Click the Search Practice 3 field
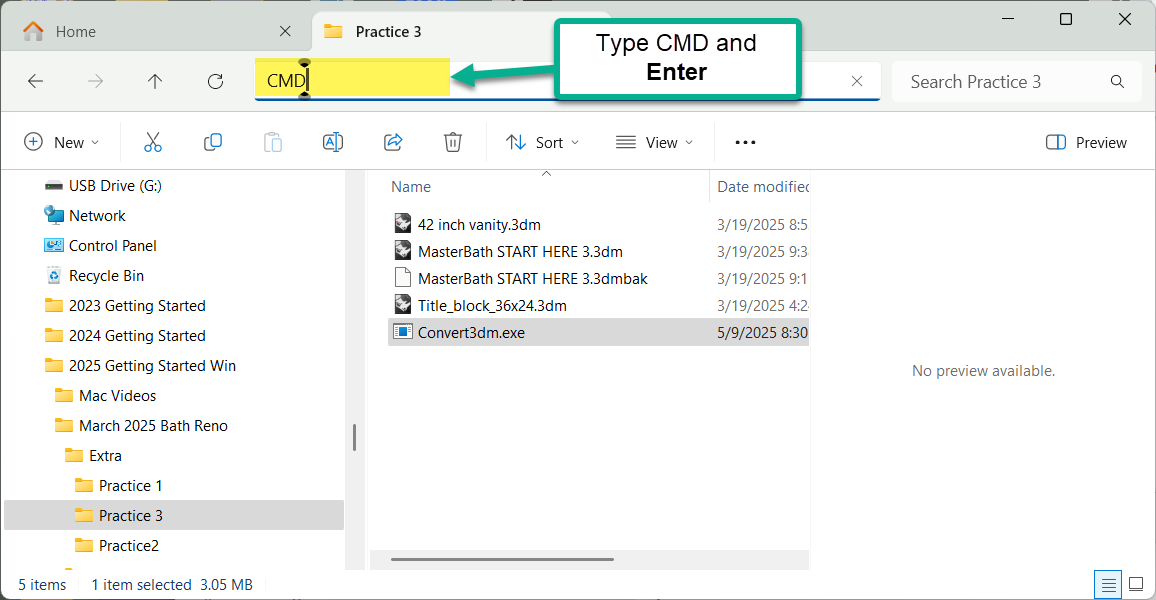Viewport: 1156px width, 600px height. 1005,82
